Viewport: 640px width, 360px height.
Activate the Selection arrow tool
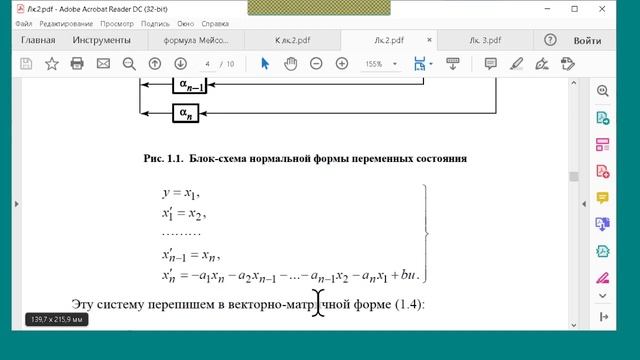click(x=265, y=64)
